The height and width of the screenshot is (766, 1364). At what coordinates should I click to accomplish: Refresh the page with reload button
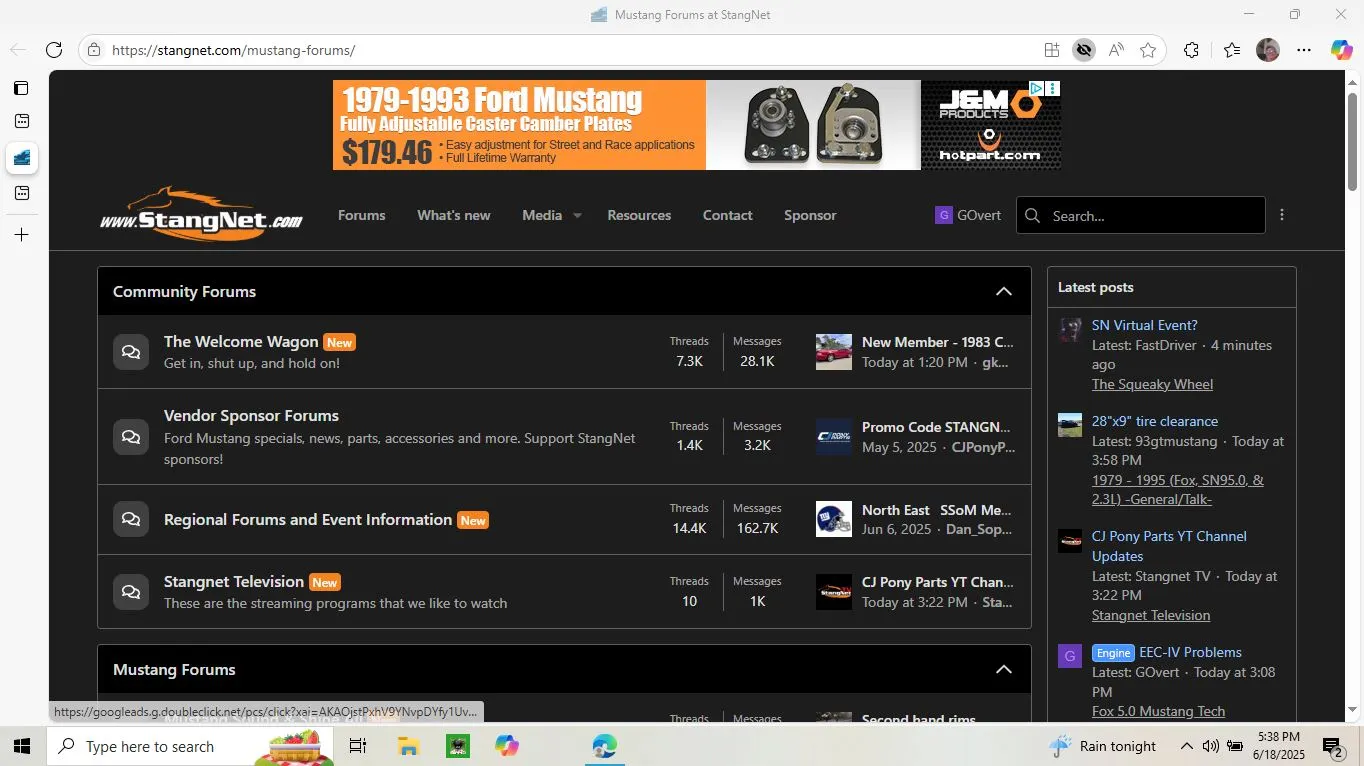coord(54,50)
